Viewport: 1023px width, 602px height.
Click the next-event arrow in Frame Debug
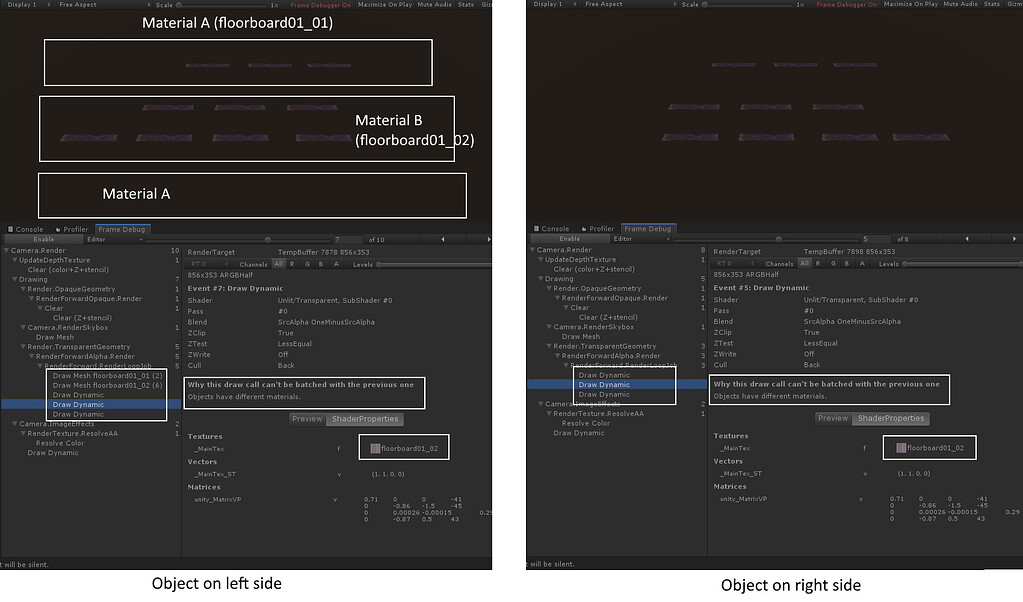(x=487, y=239)
